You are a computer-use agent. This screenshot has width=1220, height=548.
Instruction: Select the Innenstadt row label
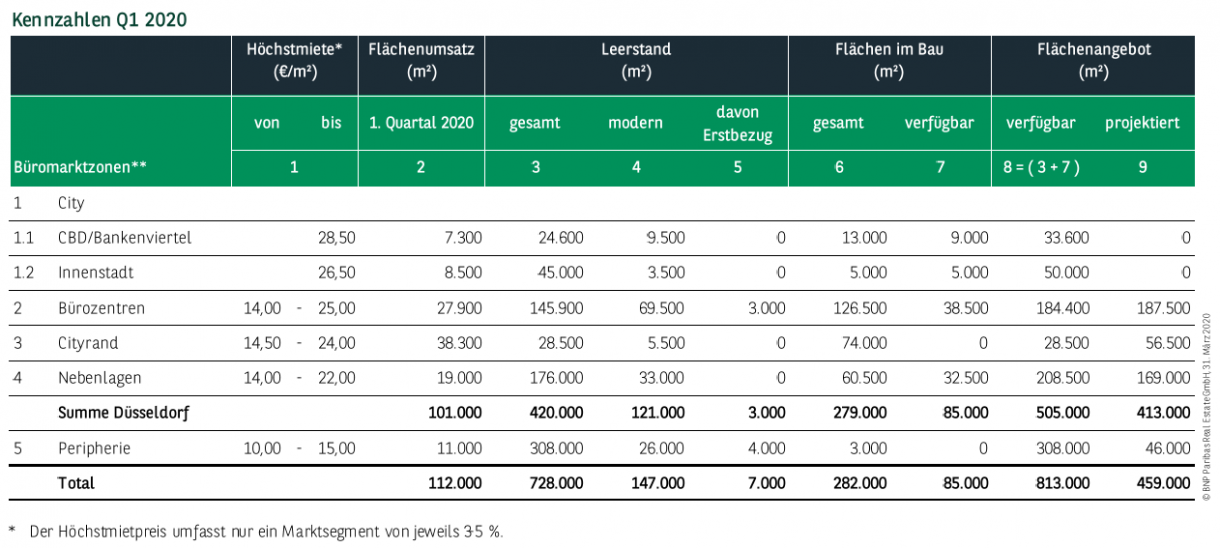[96, 273]
